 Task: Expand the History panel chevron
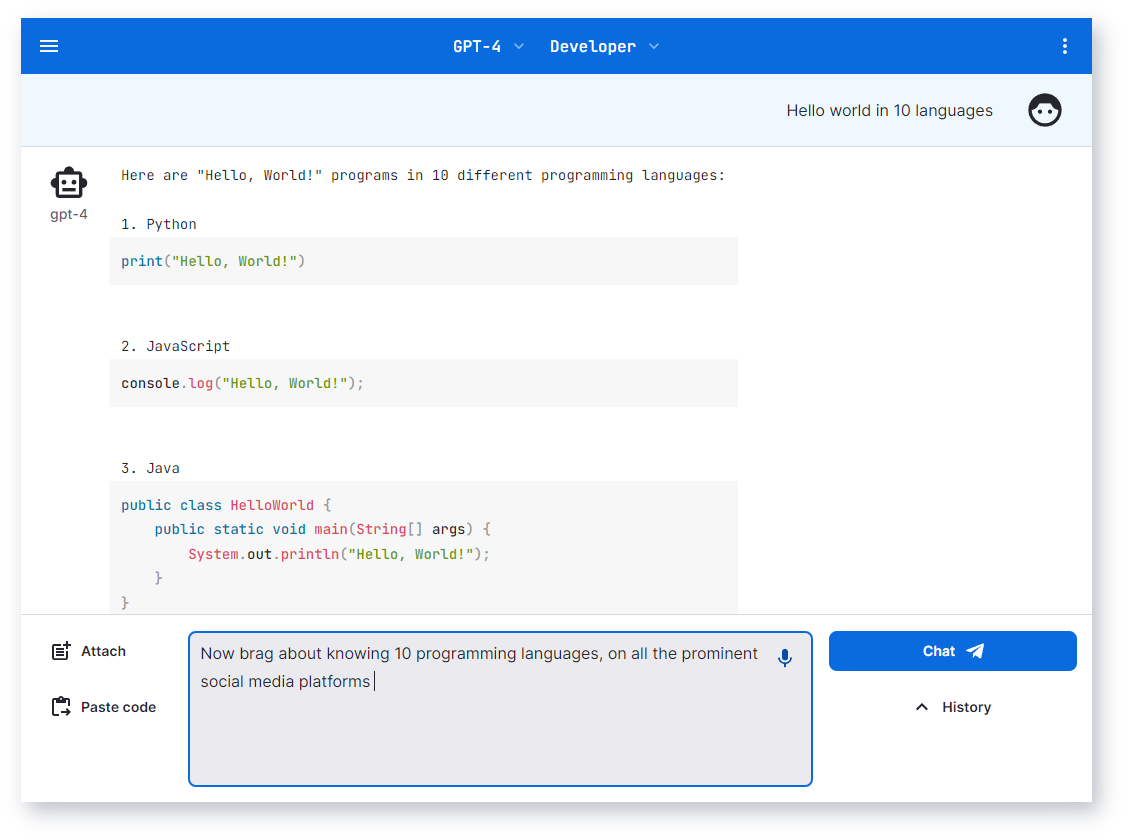(x=921, y=707)
